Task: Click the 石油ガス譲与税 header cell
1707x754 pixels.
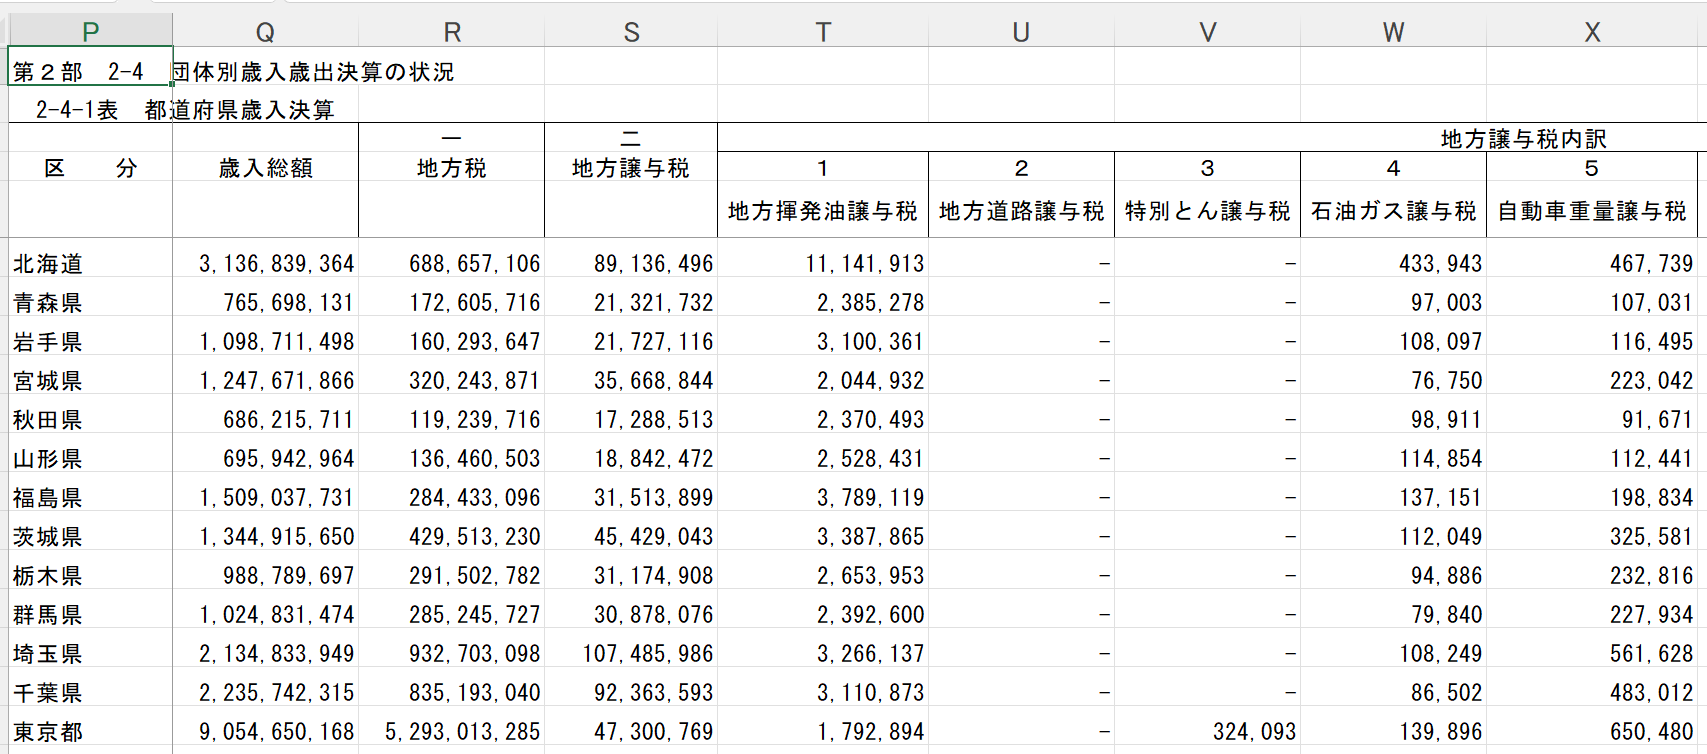Action: pyautogui.click(x=1393, y=211)
